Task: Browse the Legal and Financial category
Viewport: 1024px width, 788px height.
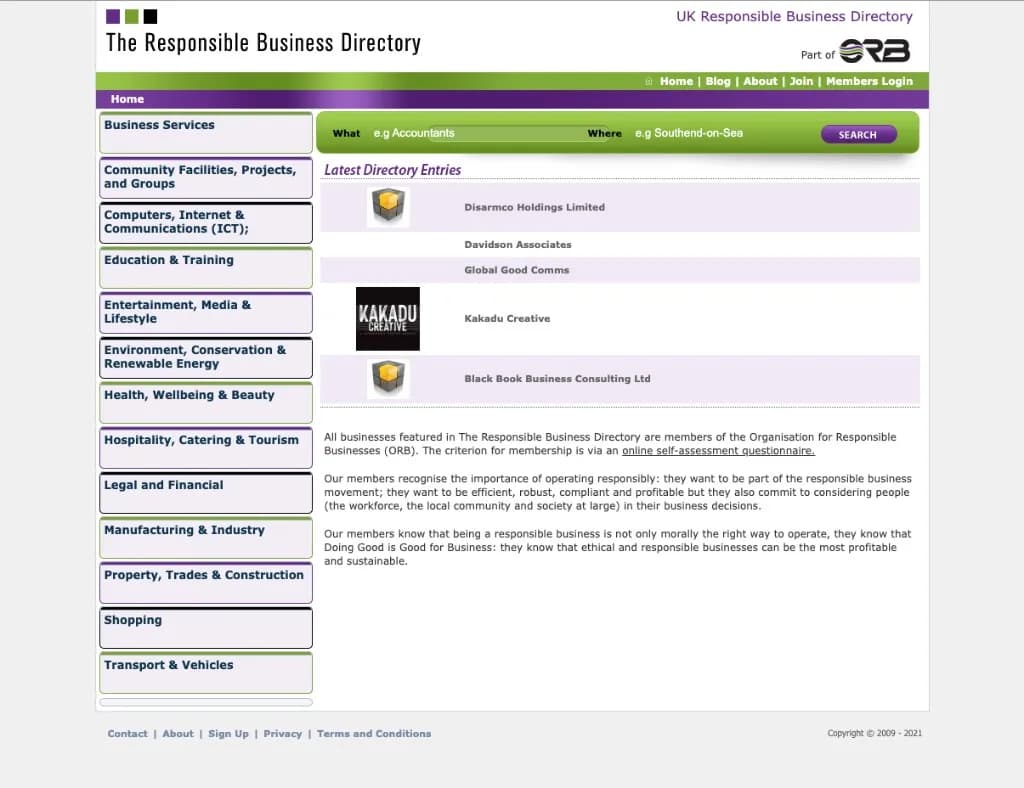Action: click(x=206, y=493)
